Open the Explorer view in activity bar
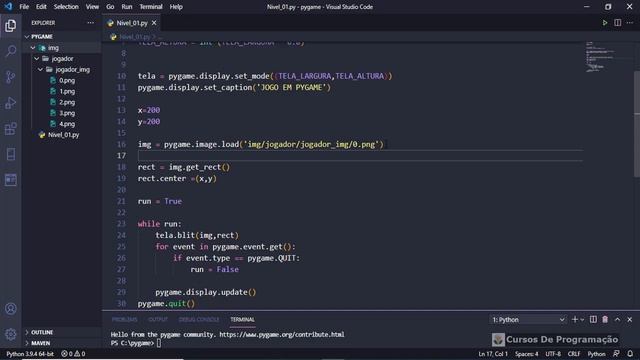The height and width of the screenshot is (360, 640). [11, 26]
